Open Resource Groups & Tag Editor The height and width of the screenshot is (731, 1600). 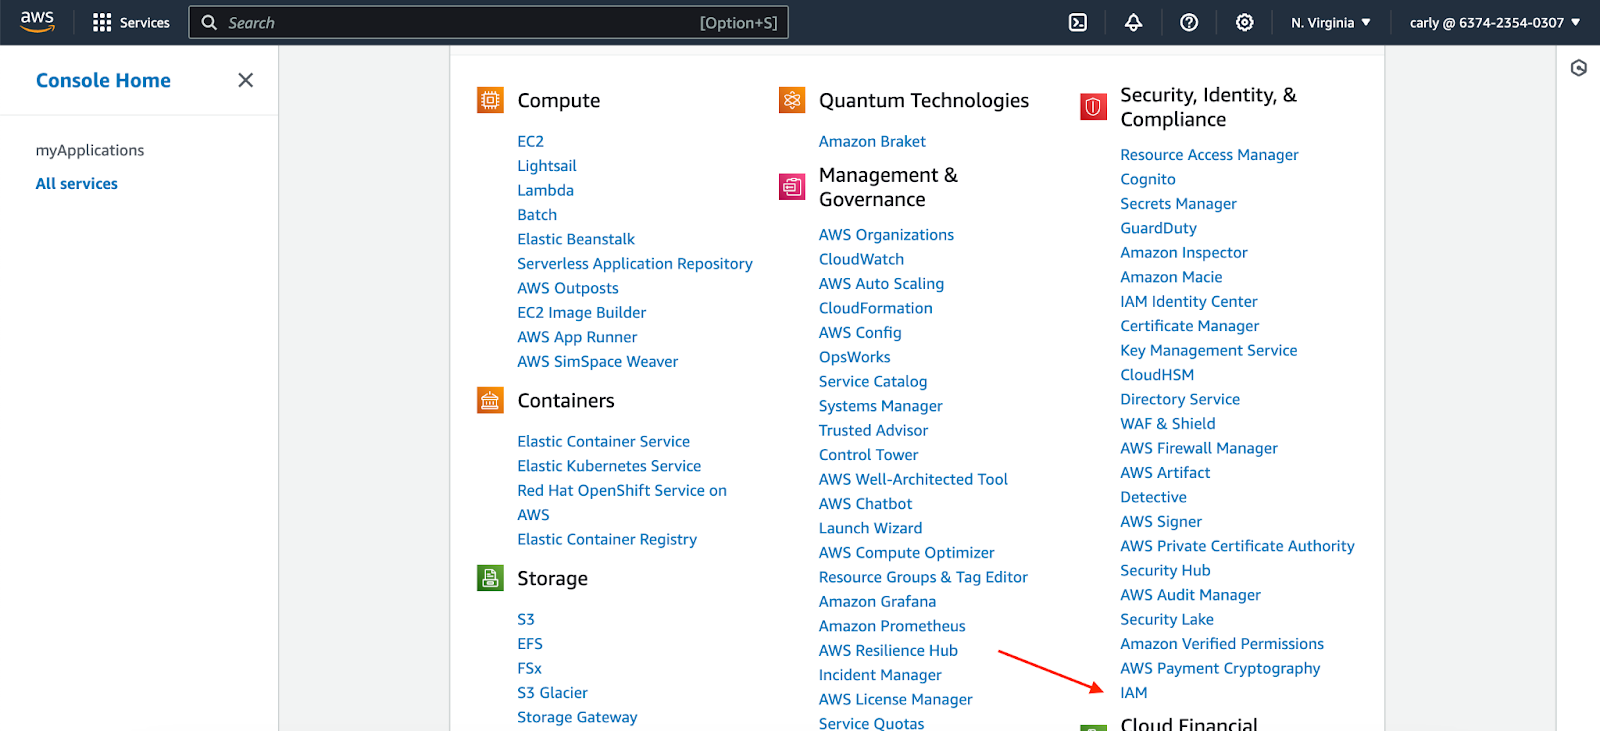tap(923, 578)
